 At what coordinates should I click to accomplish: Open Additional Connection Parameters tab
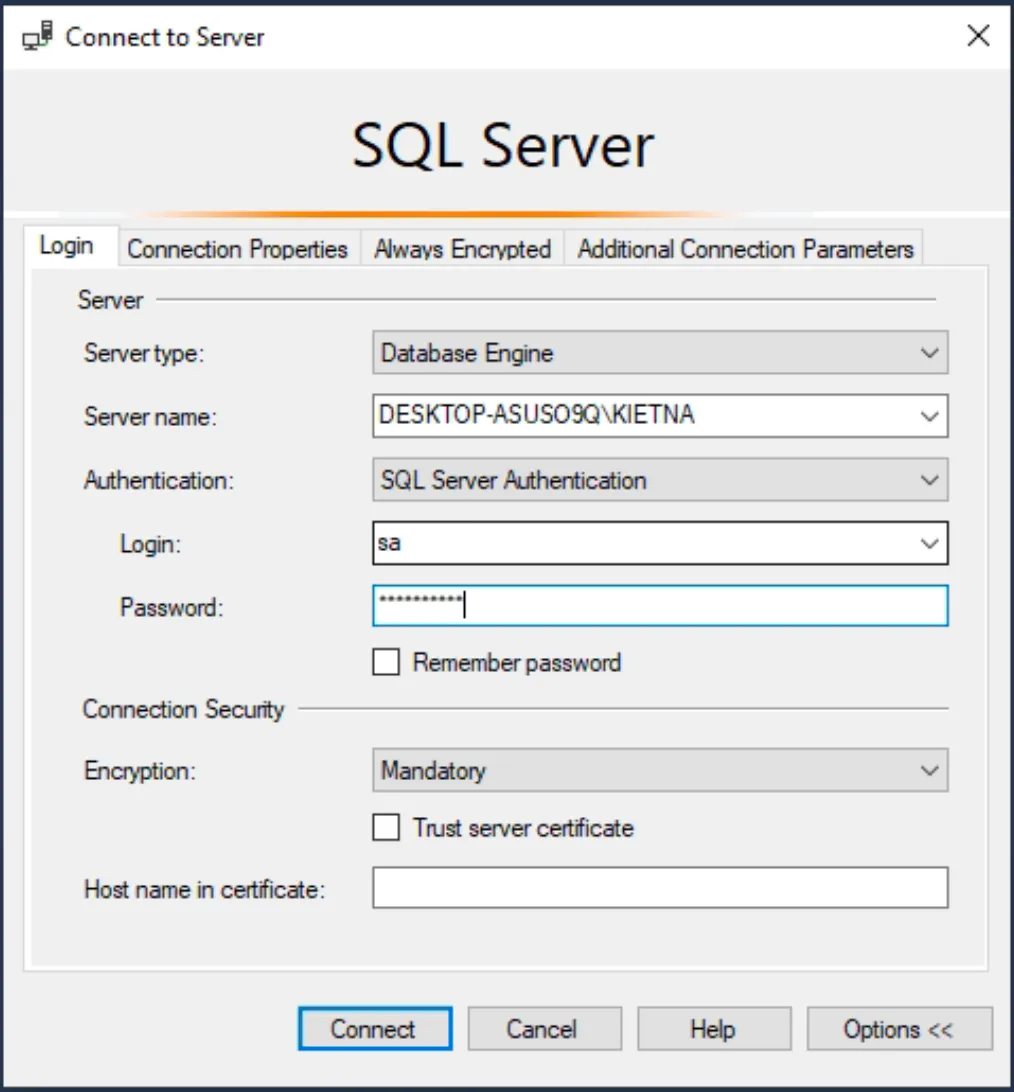pos(745,249)
